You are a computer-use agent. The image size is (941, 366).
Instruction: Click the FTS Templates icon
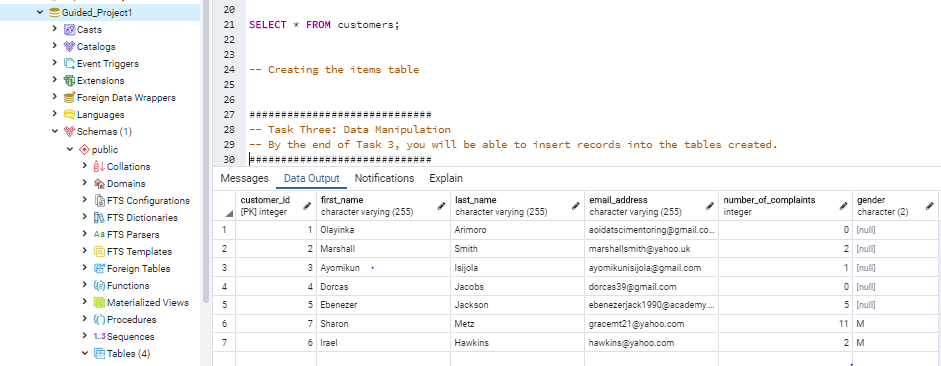100,251
